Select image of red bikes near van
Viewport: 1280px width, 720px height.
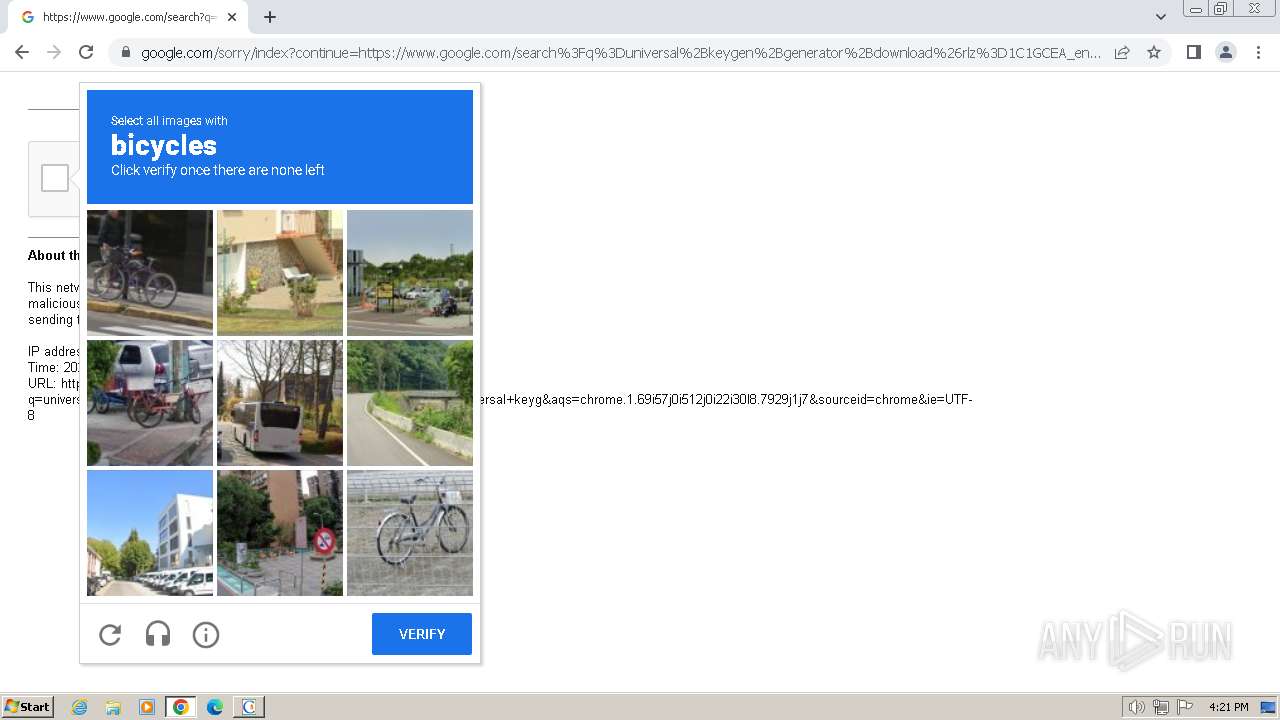pos(150,403)
